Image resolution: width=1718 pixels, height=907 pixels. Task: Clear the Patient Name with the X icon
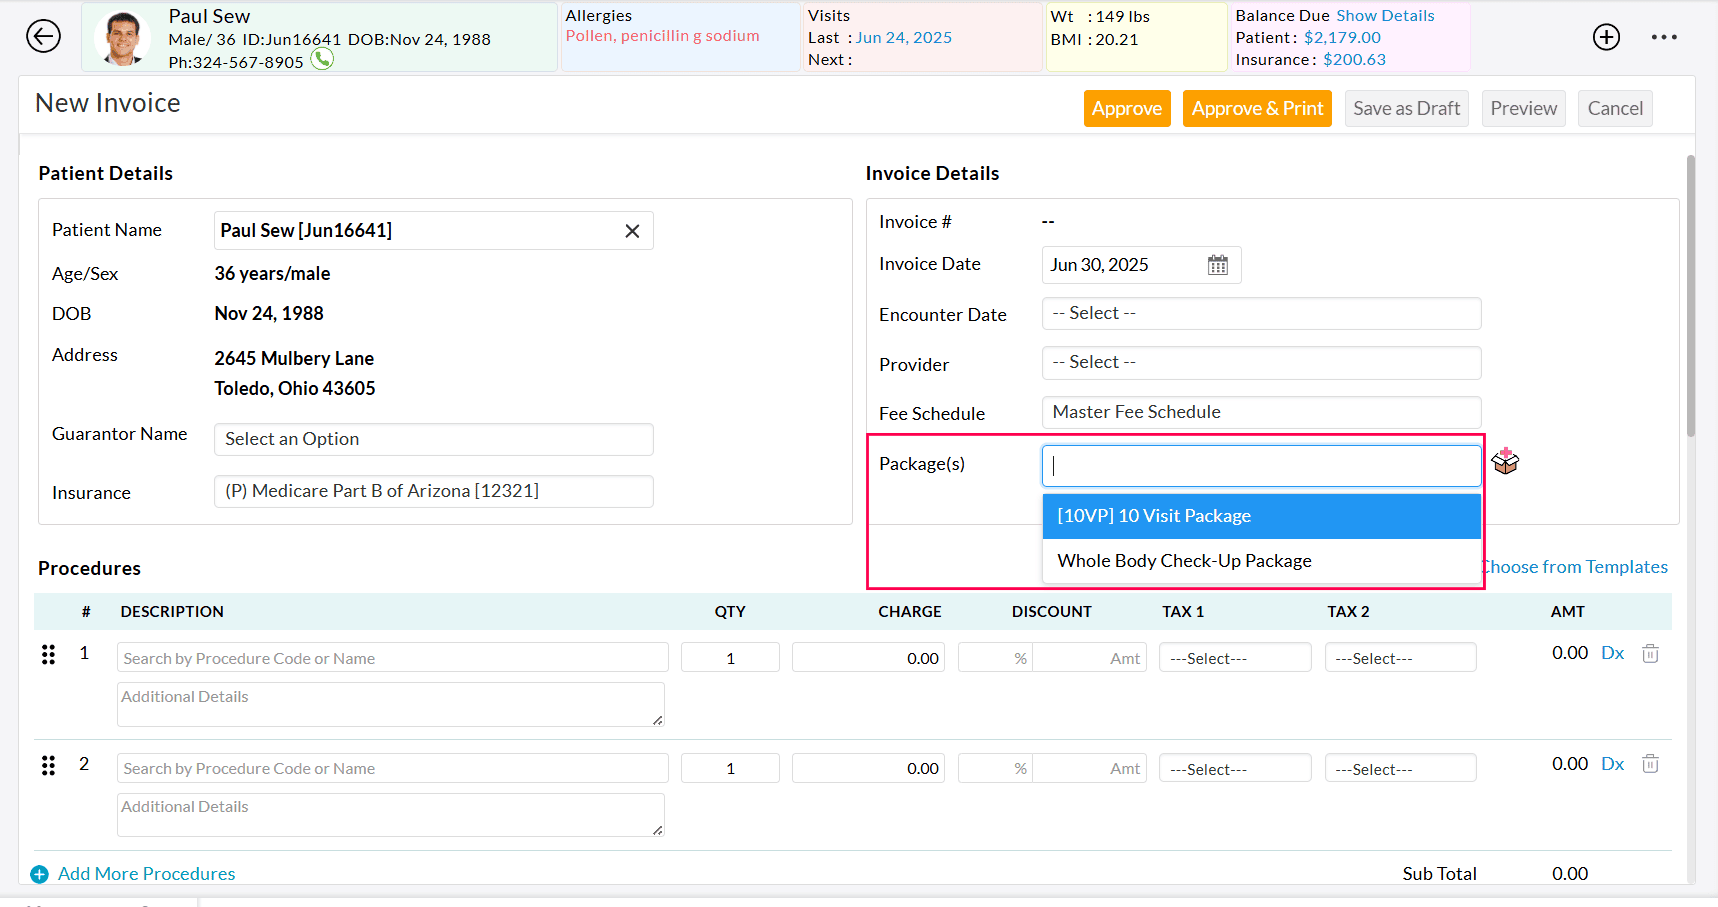click(x=632, y=230)
